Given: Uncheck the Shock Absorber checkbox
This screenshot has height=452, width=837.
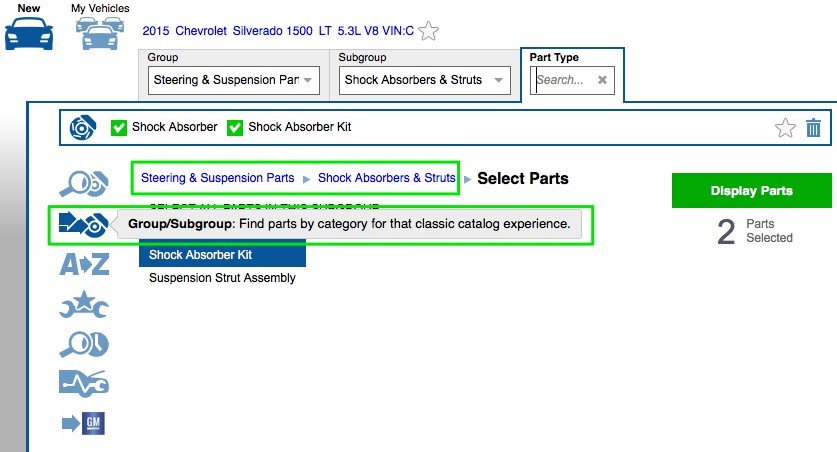Looking at the screenshot, I should point(119,128).
